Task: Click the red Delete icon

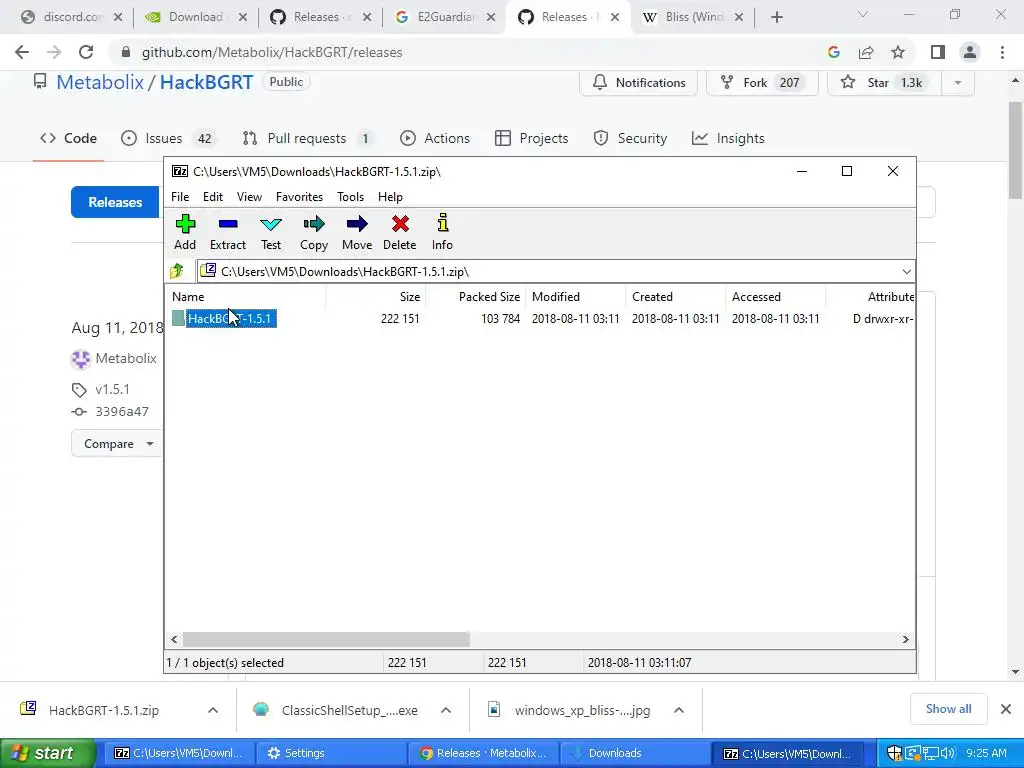Action: point(400,232)
